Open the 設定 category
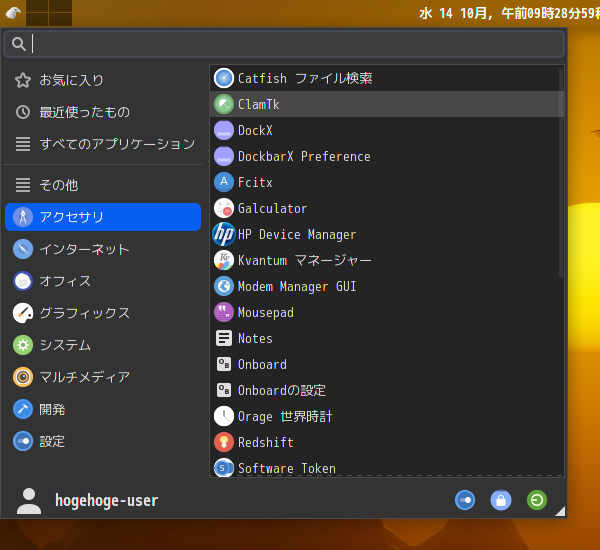This screenshot has width=600, height=550. (103, 441)
